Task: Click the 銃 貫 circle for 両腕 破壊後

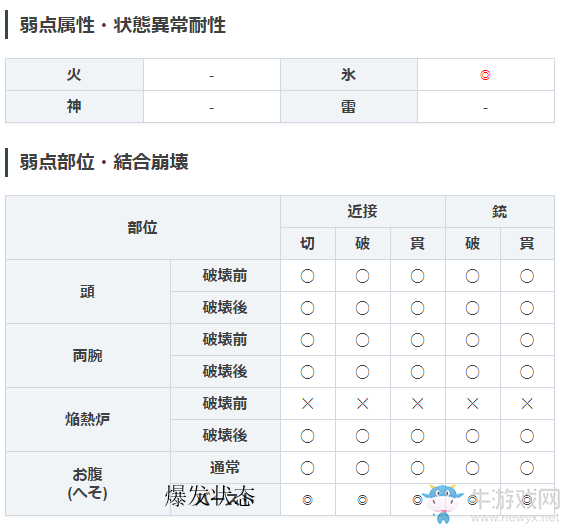Action: (x=527, y=372)
